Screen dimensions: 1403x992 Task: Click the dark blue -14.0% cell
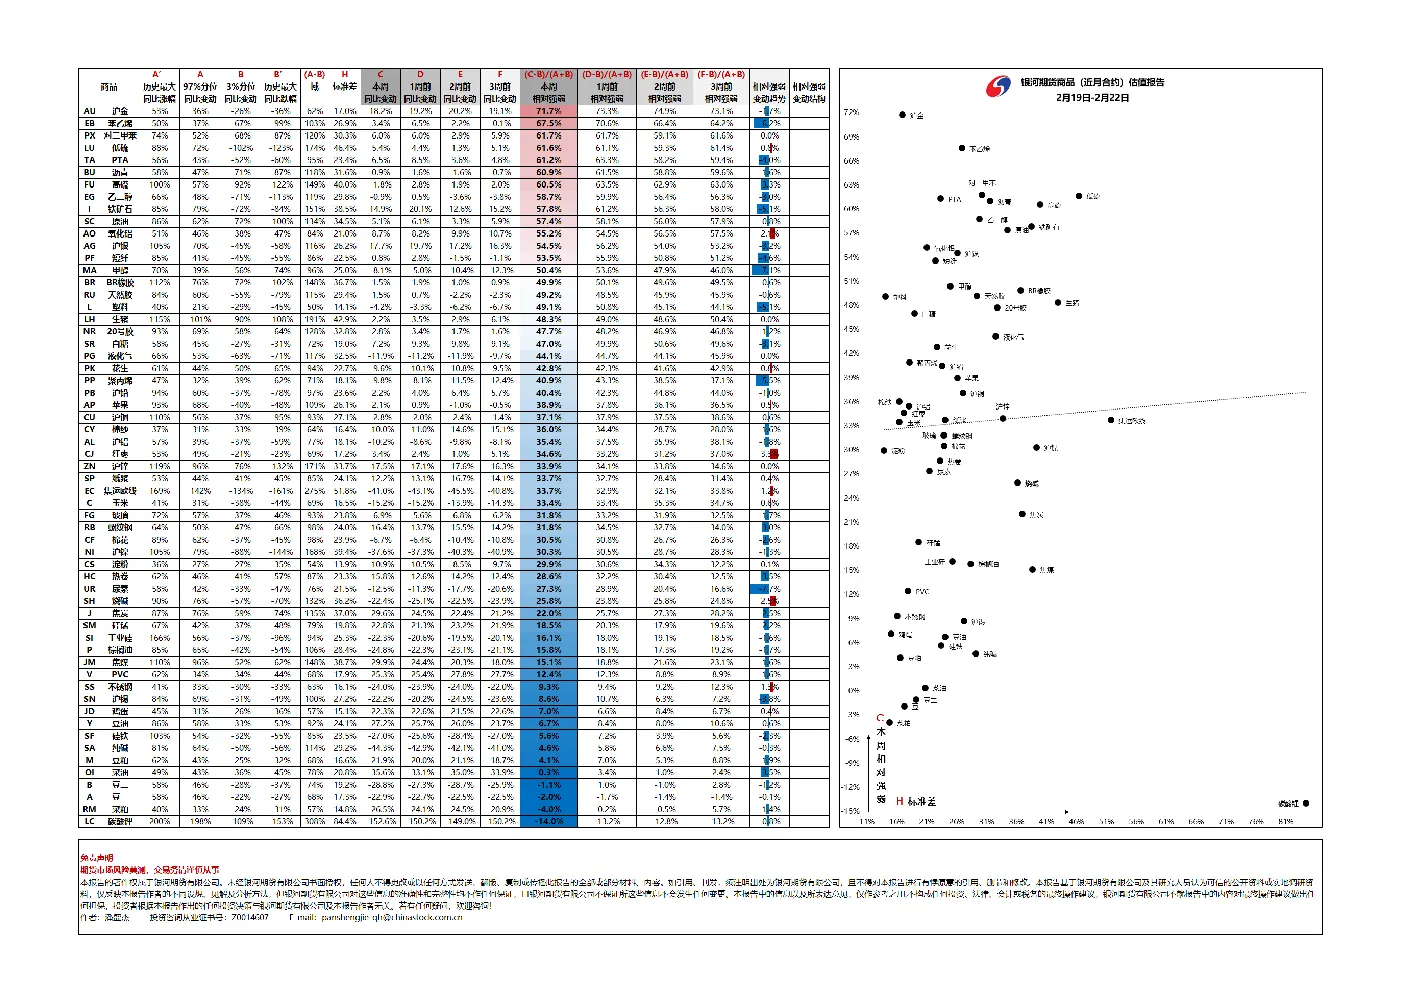click(x=549, y=822)
